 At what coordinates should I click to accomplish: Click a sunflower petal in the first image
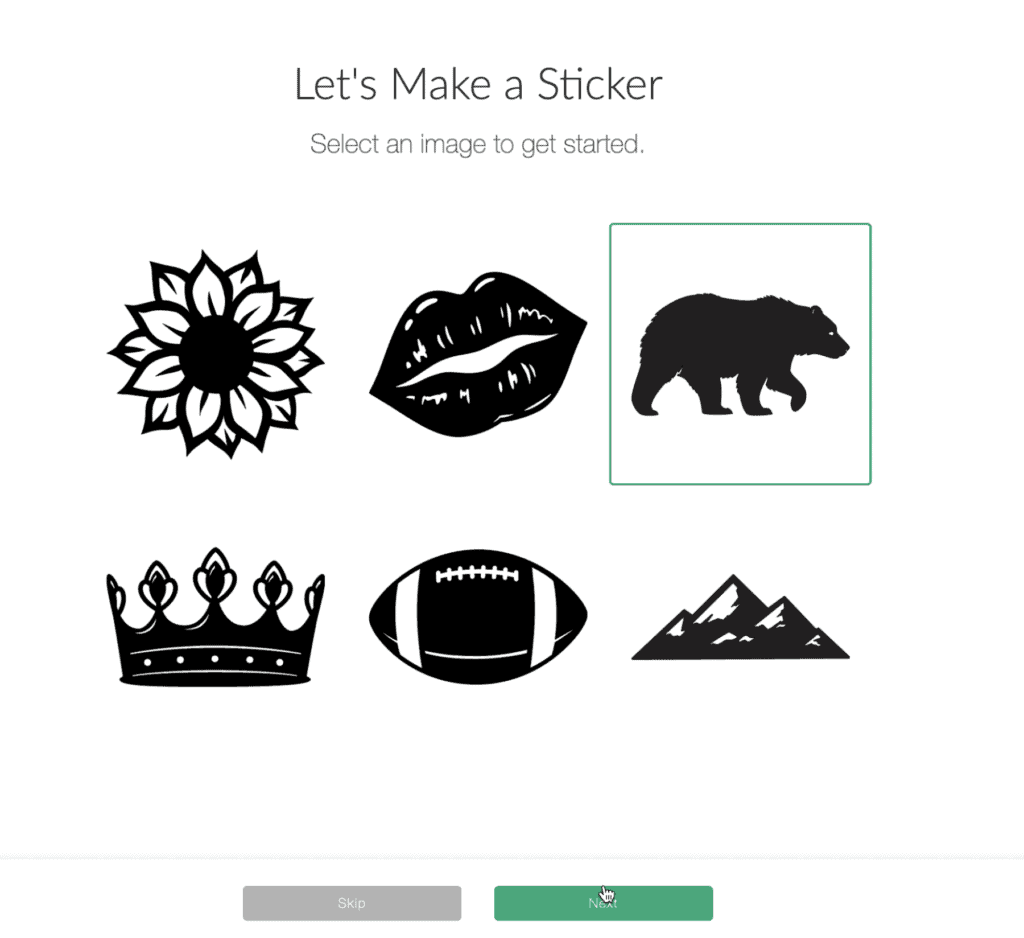click(208, 285)
